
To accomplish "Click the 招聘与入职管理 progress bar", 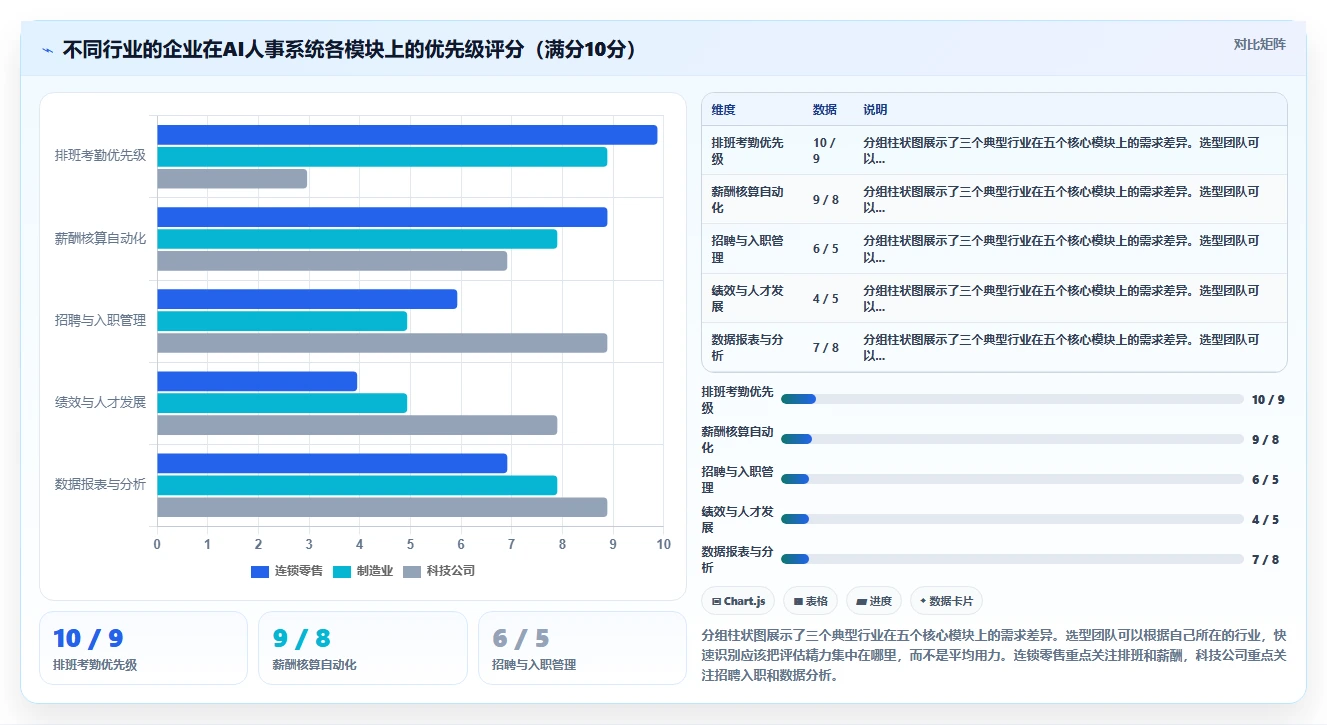I will coord(1012,479).
